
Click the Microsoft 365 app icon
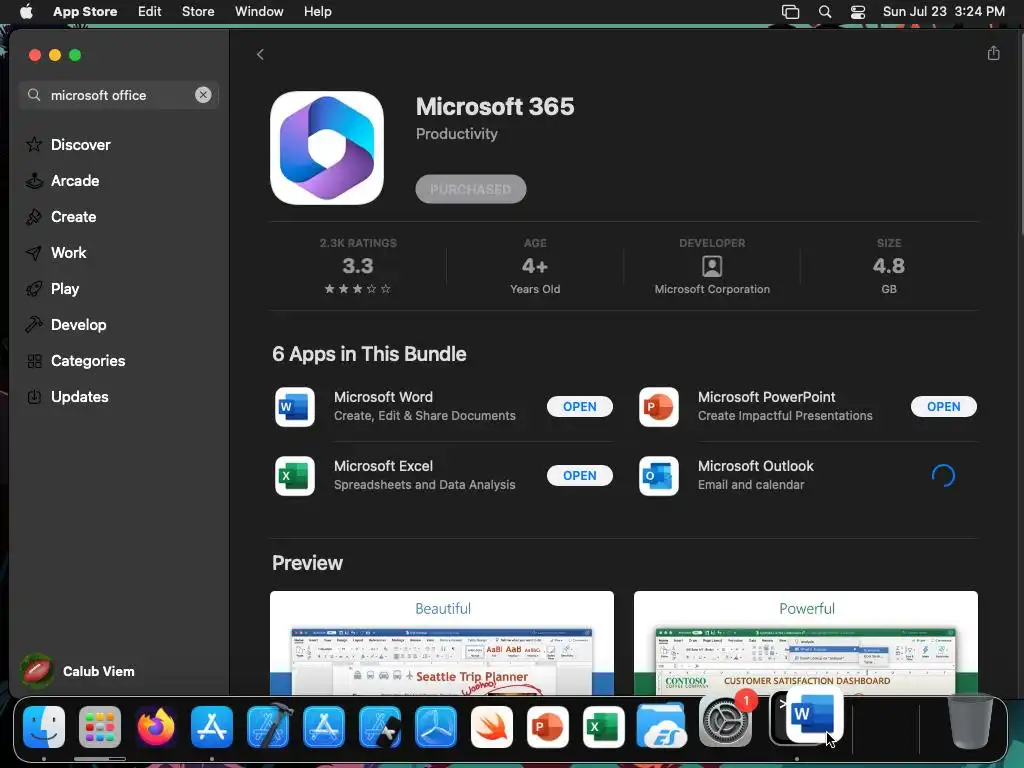(x=327, y=148)
